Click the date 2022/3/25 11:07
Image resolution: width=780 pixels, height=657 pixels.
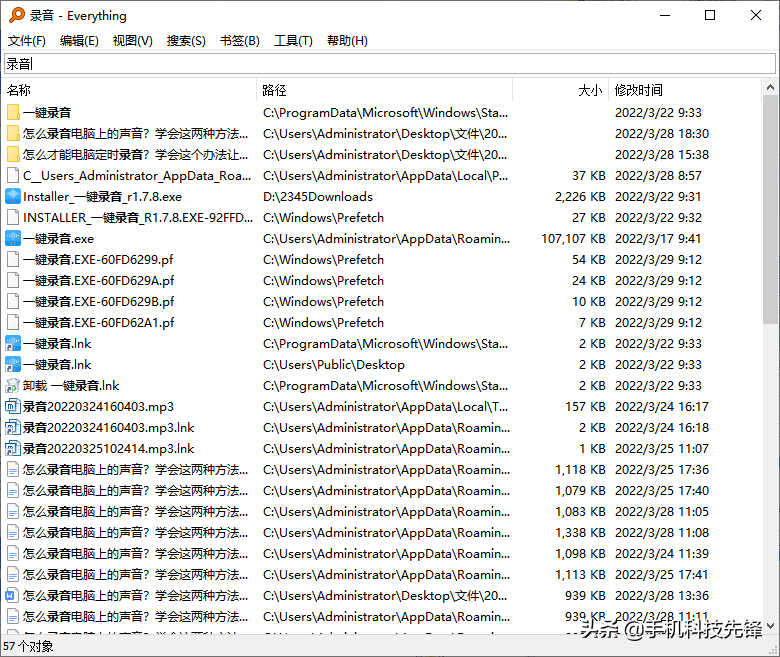(662, 449)
